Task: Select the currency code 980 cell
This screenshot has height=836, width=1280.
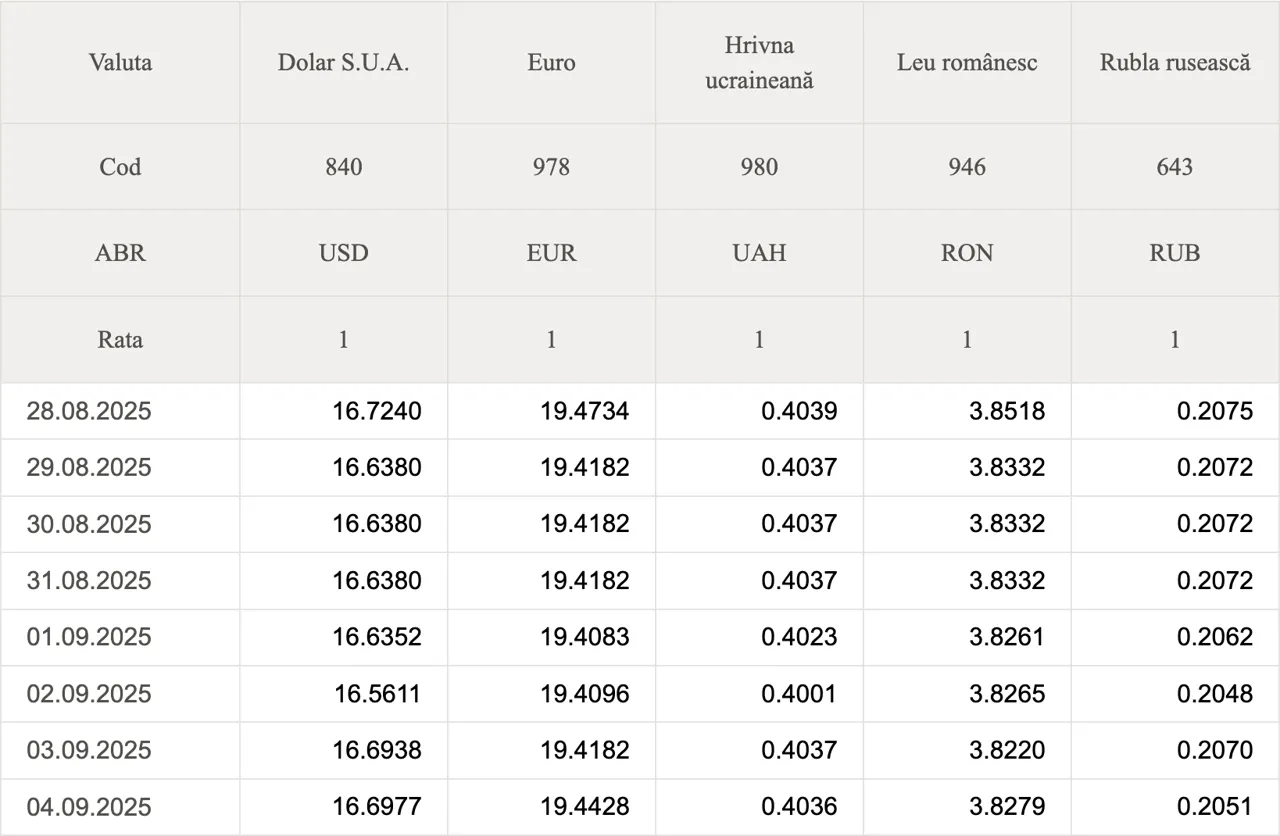Action: click(x=759, y=166)
